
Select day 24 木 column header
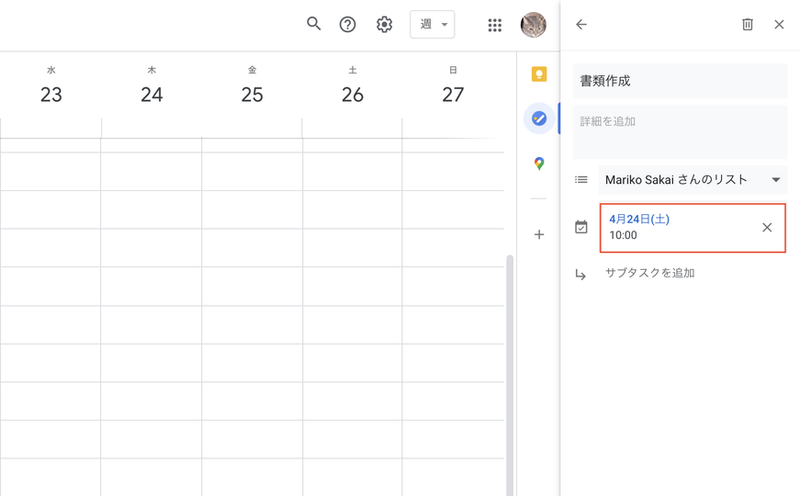[152, 86]
